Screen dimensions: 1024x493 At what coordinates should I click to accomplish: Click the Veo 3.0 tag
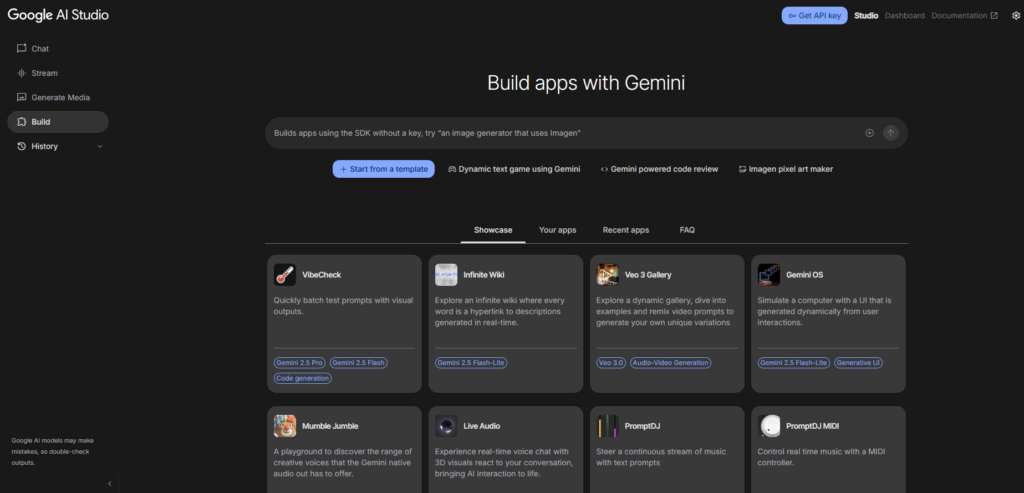point(611,363)
